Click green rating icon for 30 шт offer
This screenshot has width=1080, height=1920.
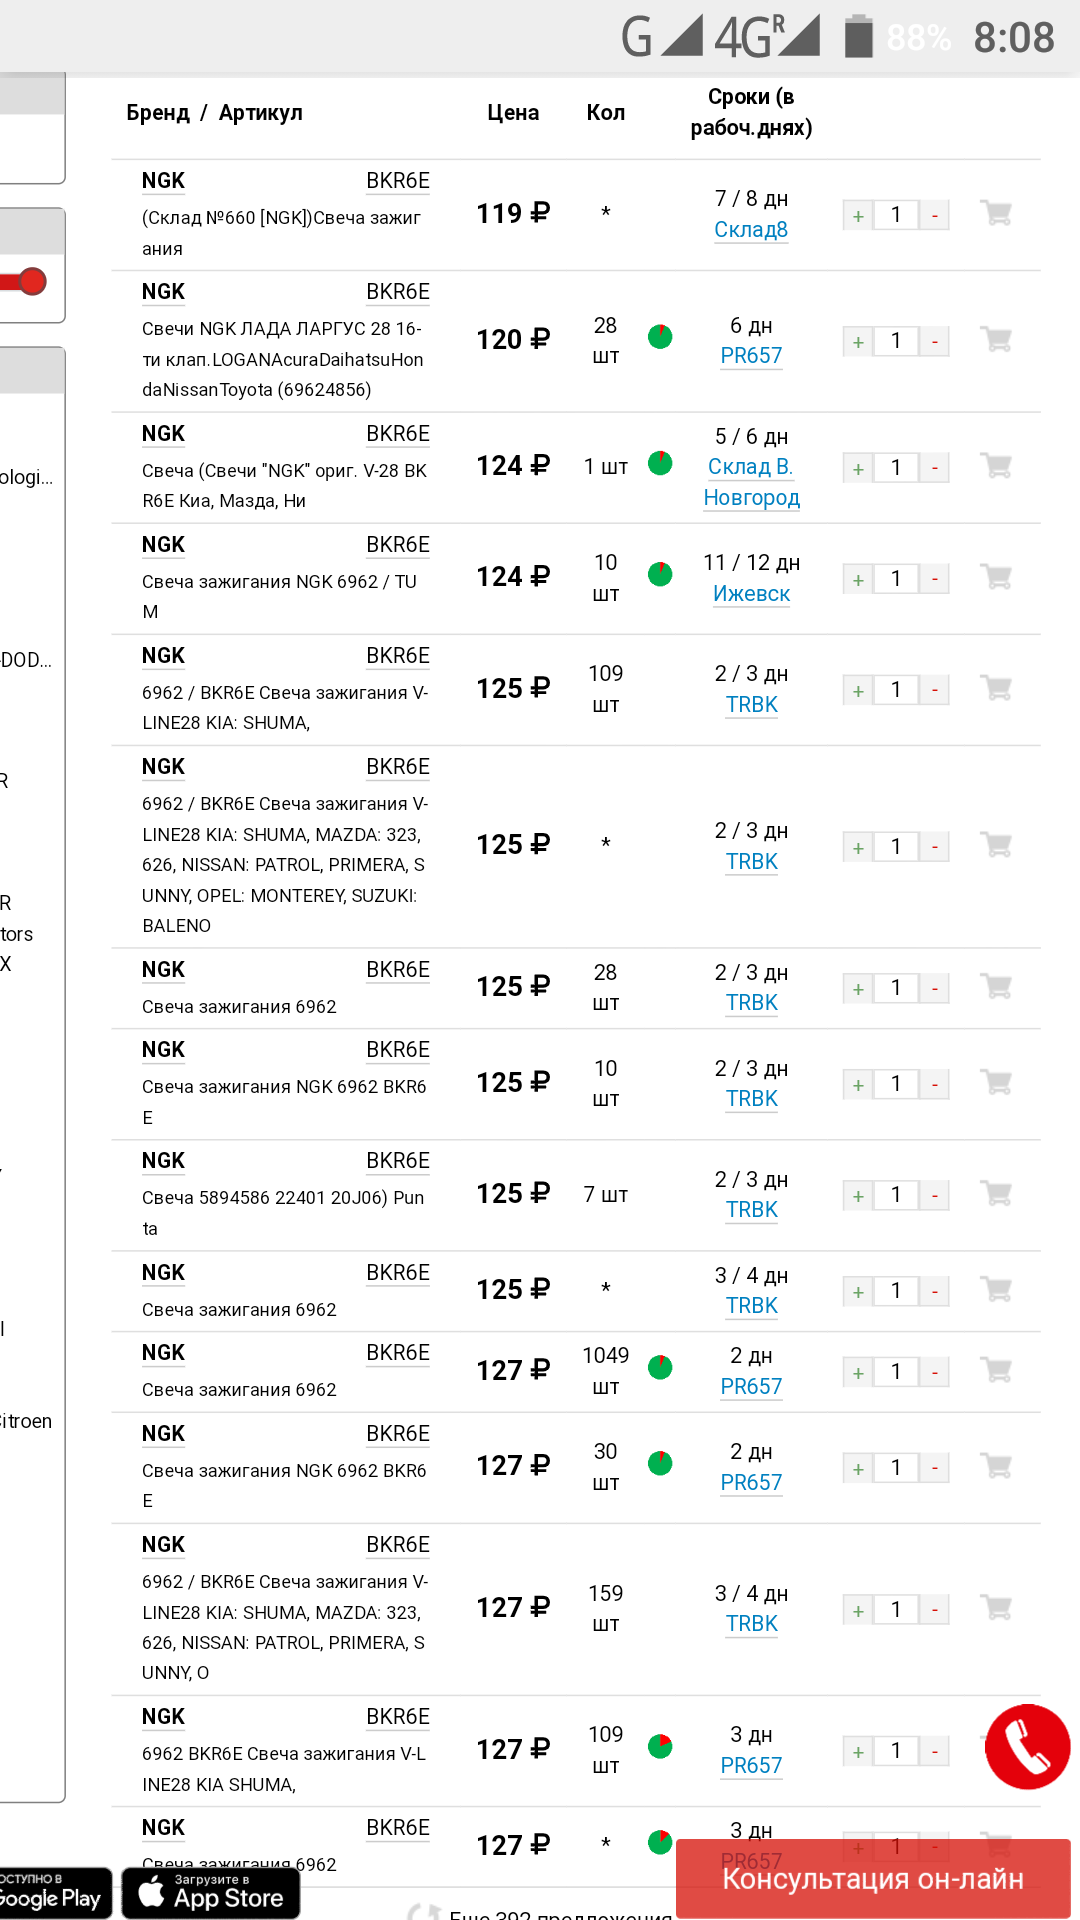tap(660, 1463)
